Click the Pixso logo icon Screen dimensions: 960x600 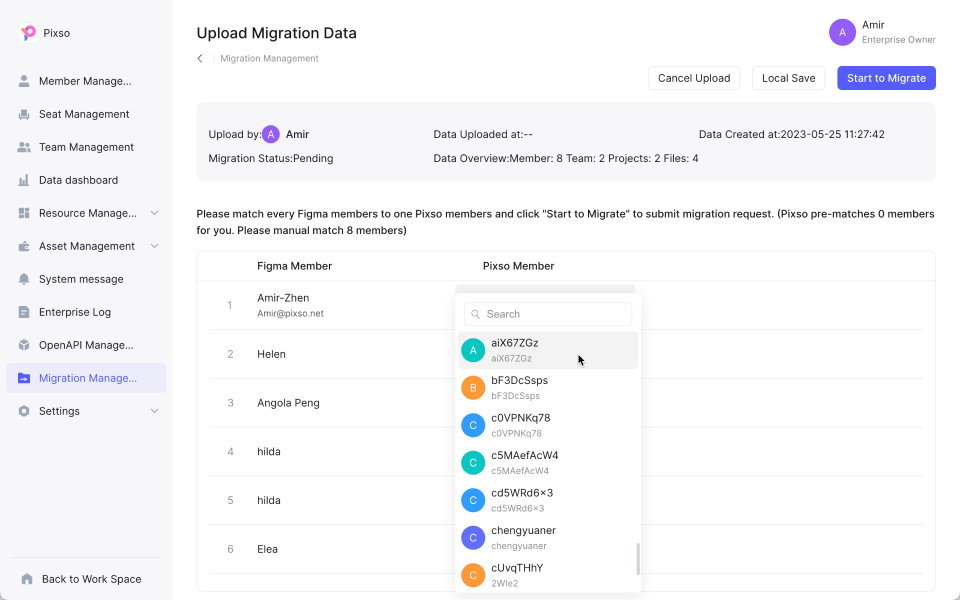tap(28, 32)
